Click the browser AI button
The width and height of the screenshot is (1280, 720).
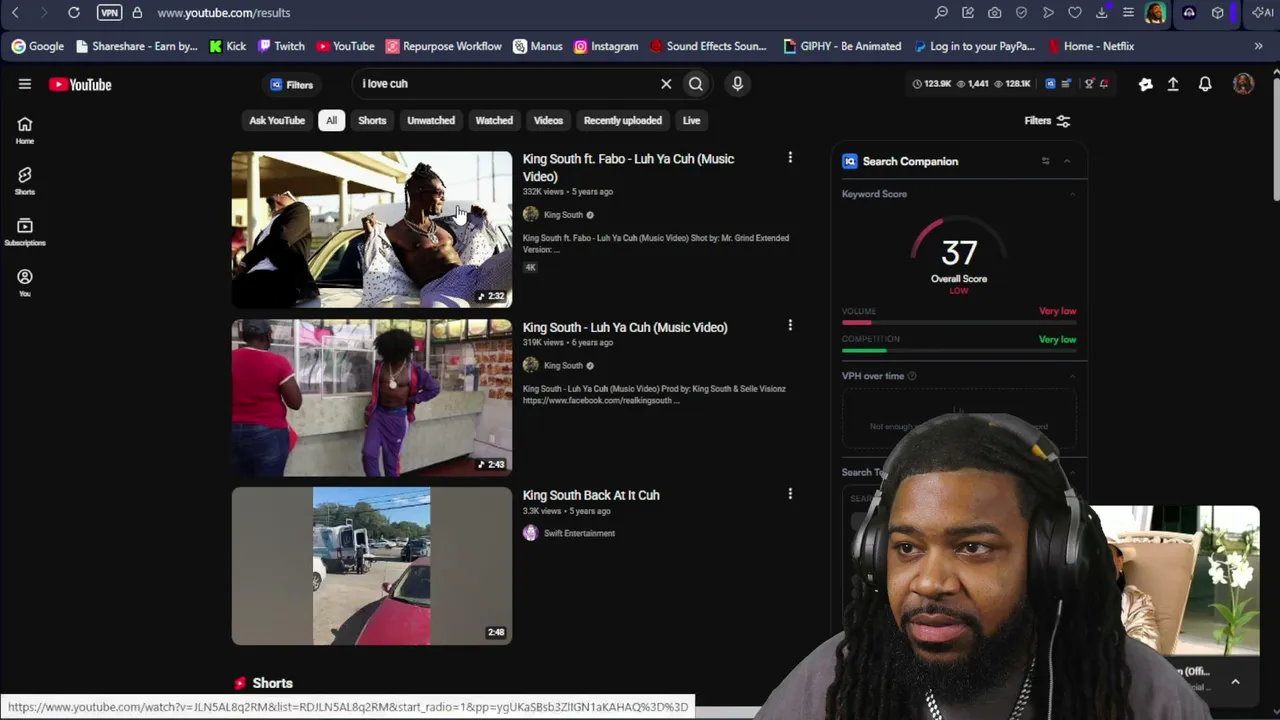[x=1263, y=13]
